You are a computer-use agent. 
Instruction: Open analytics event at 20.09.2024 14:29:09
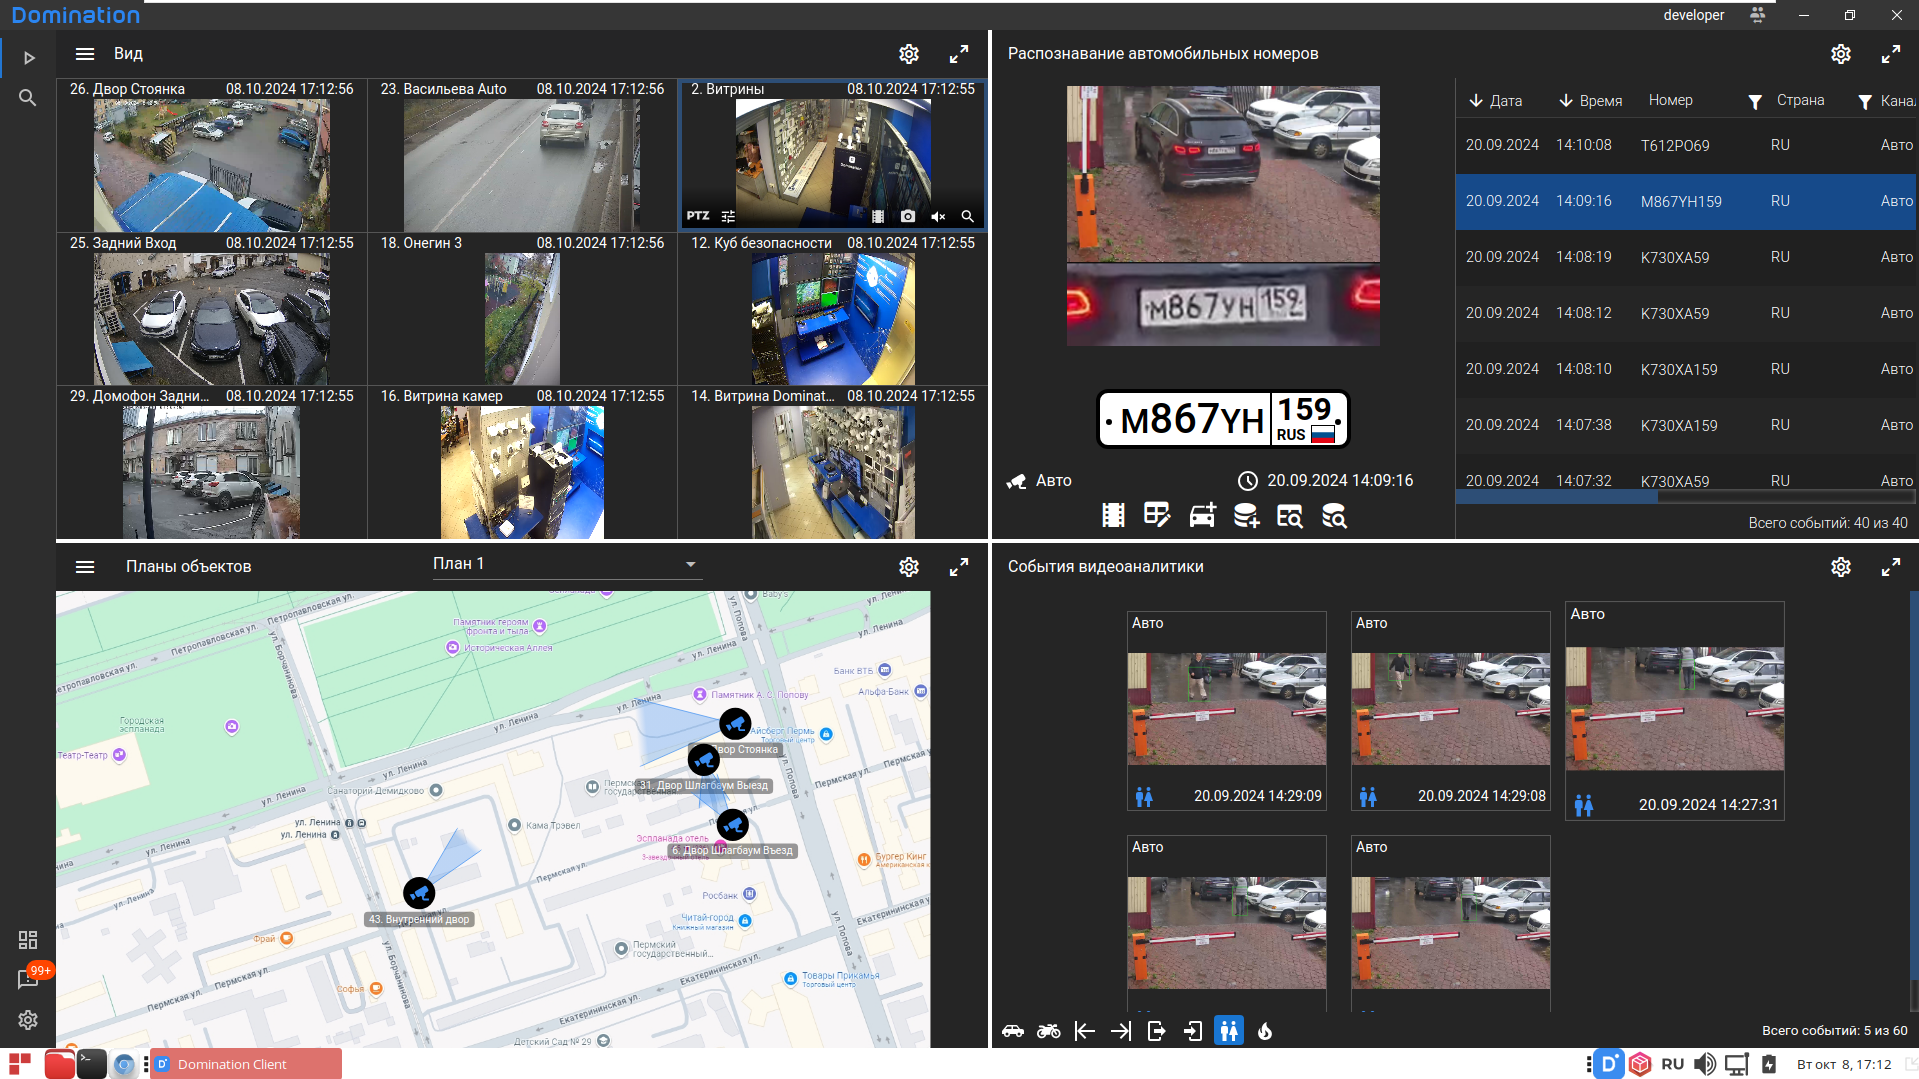tap(1227, 710)
